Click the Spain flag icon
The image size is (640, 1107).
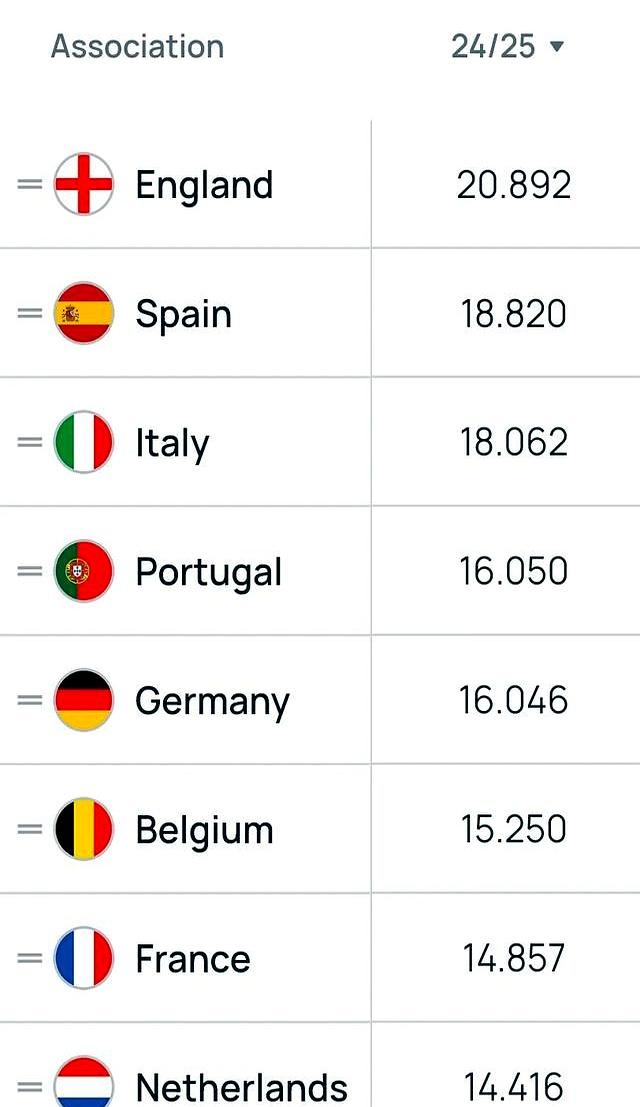coord(83,313)
